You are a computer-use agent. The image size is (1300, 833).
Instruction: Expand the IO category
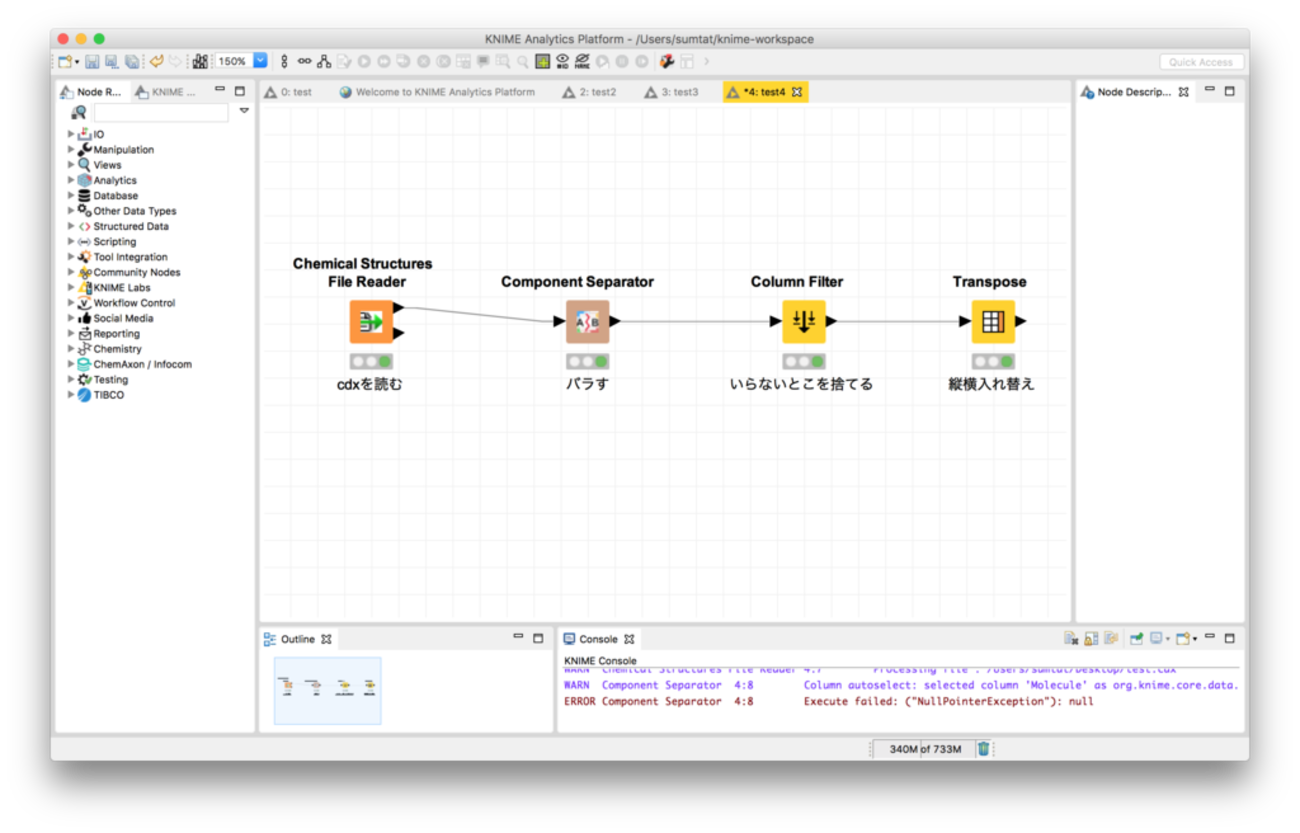click(71, 134)
